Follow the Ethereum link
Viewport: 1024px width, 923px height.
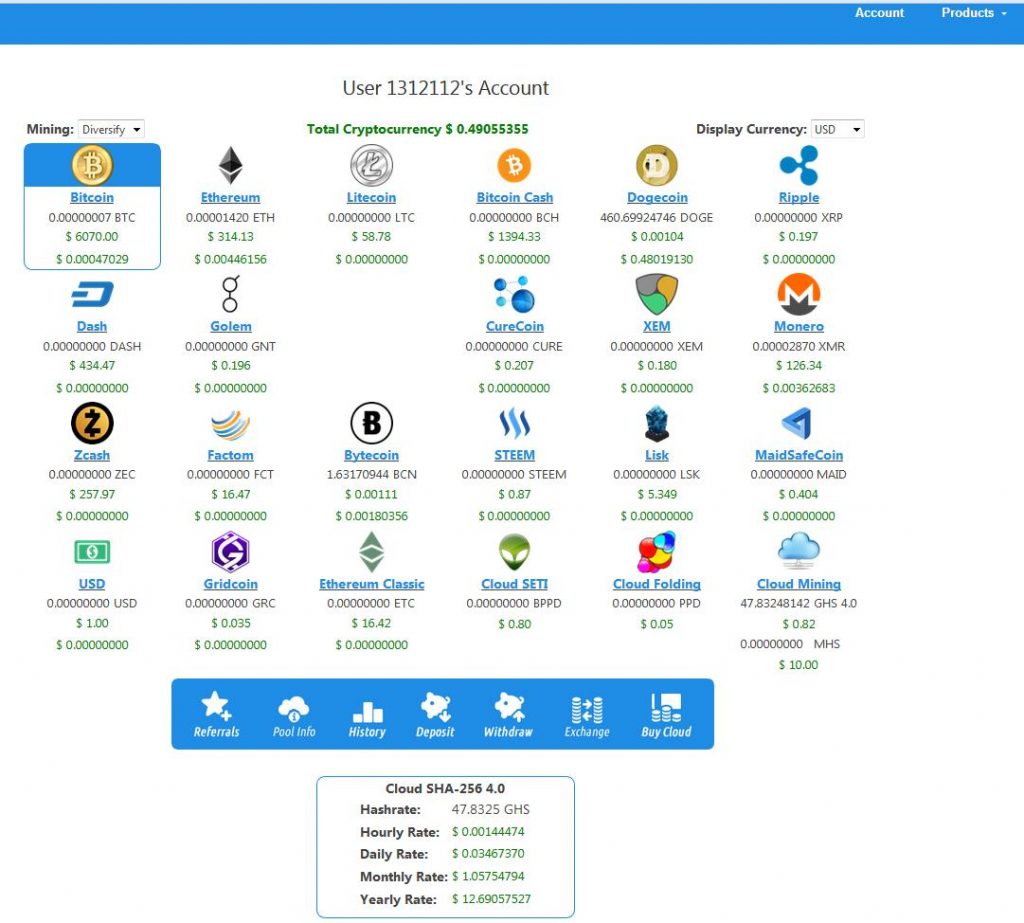pos(231,197)
